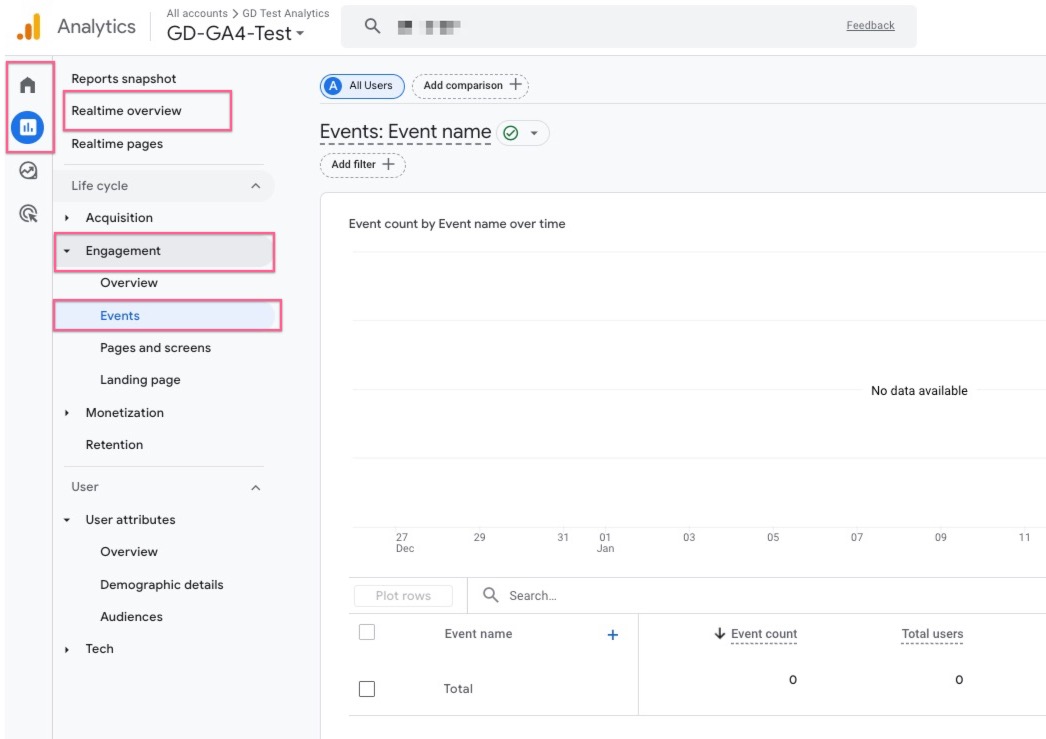
Task: Click the Plot rows button
Action: pyautogui.click(x=403, y=596)
